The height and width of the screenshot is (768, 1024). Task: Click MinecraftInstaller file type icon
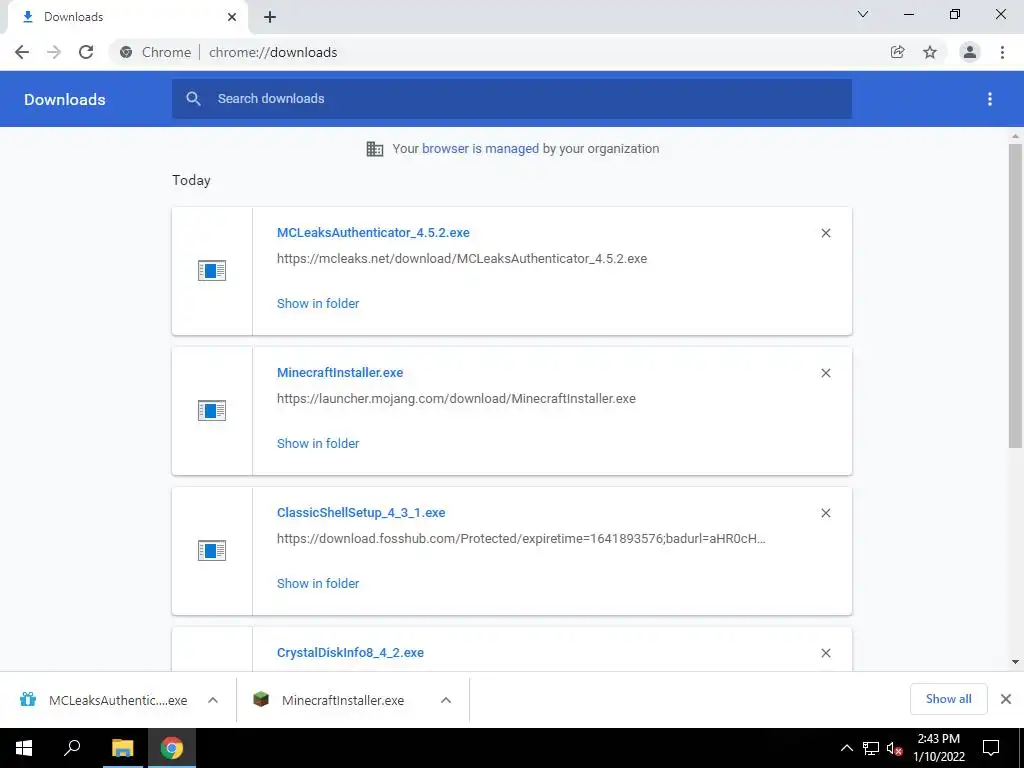(x=212, y=411)
